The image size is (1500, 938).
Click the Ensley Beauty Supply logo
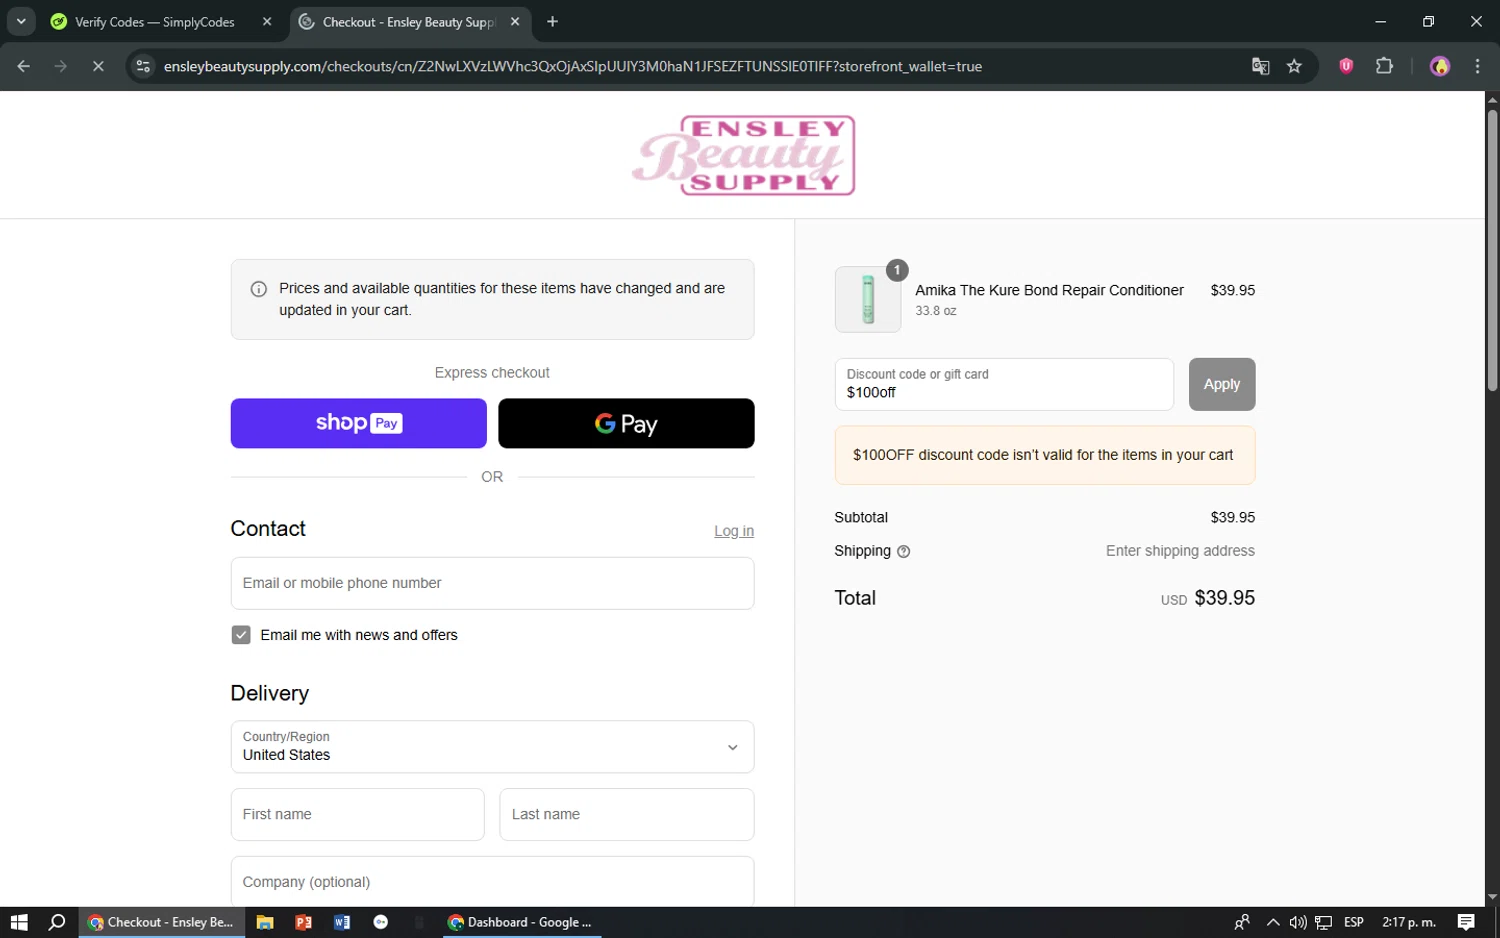(x=744, y=155)
